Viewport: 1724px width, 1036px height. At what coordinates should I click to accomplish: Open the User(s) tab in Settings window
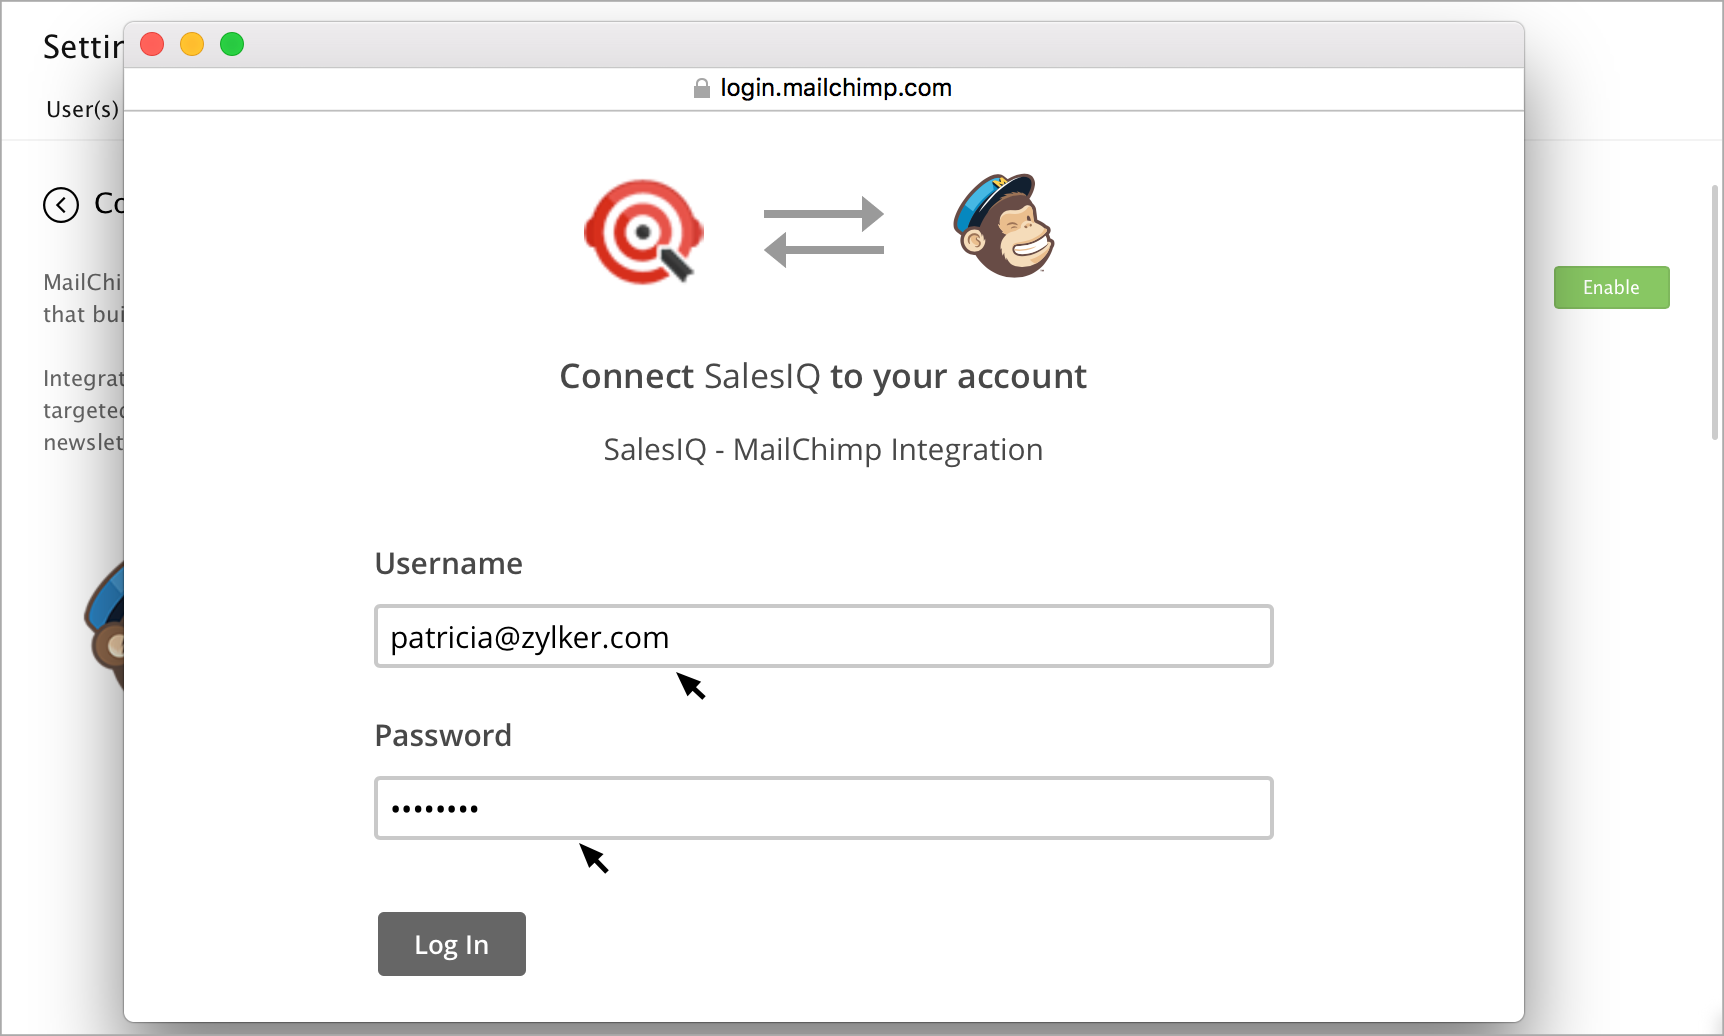pyautogui.click(x=82, y=109)
